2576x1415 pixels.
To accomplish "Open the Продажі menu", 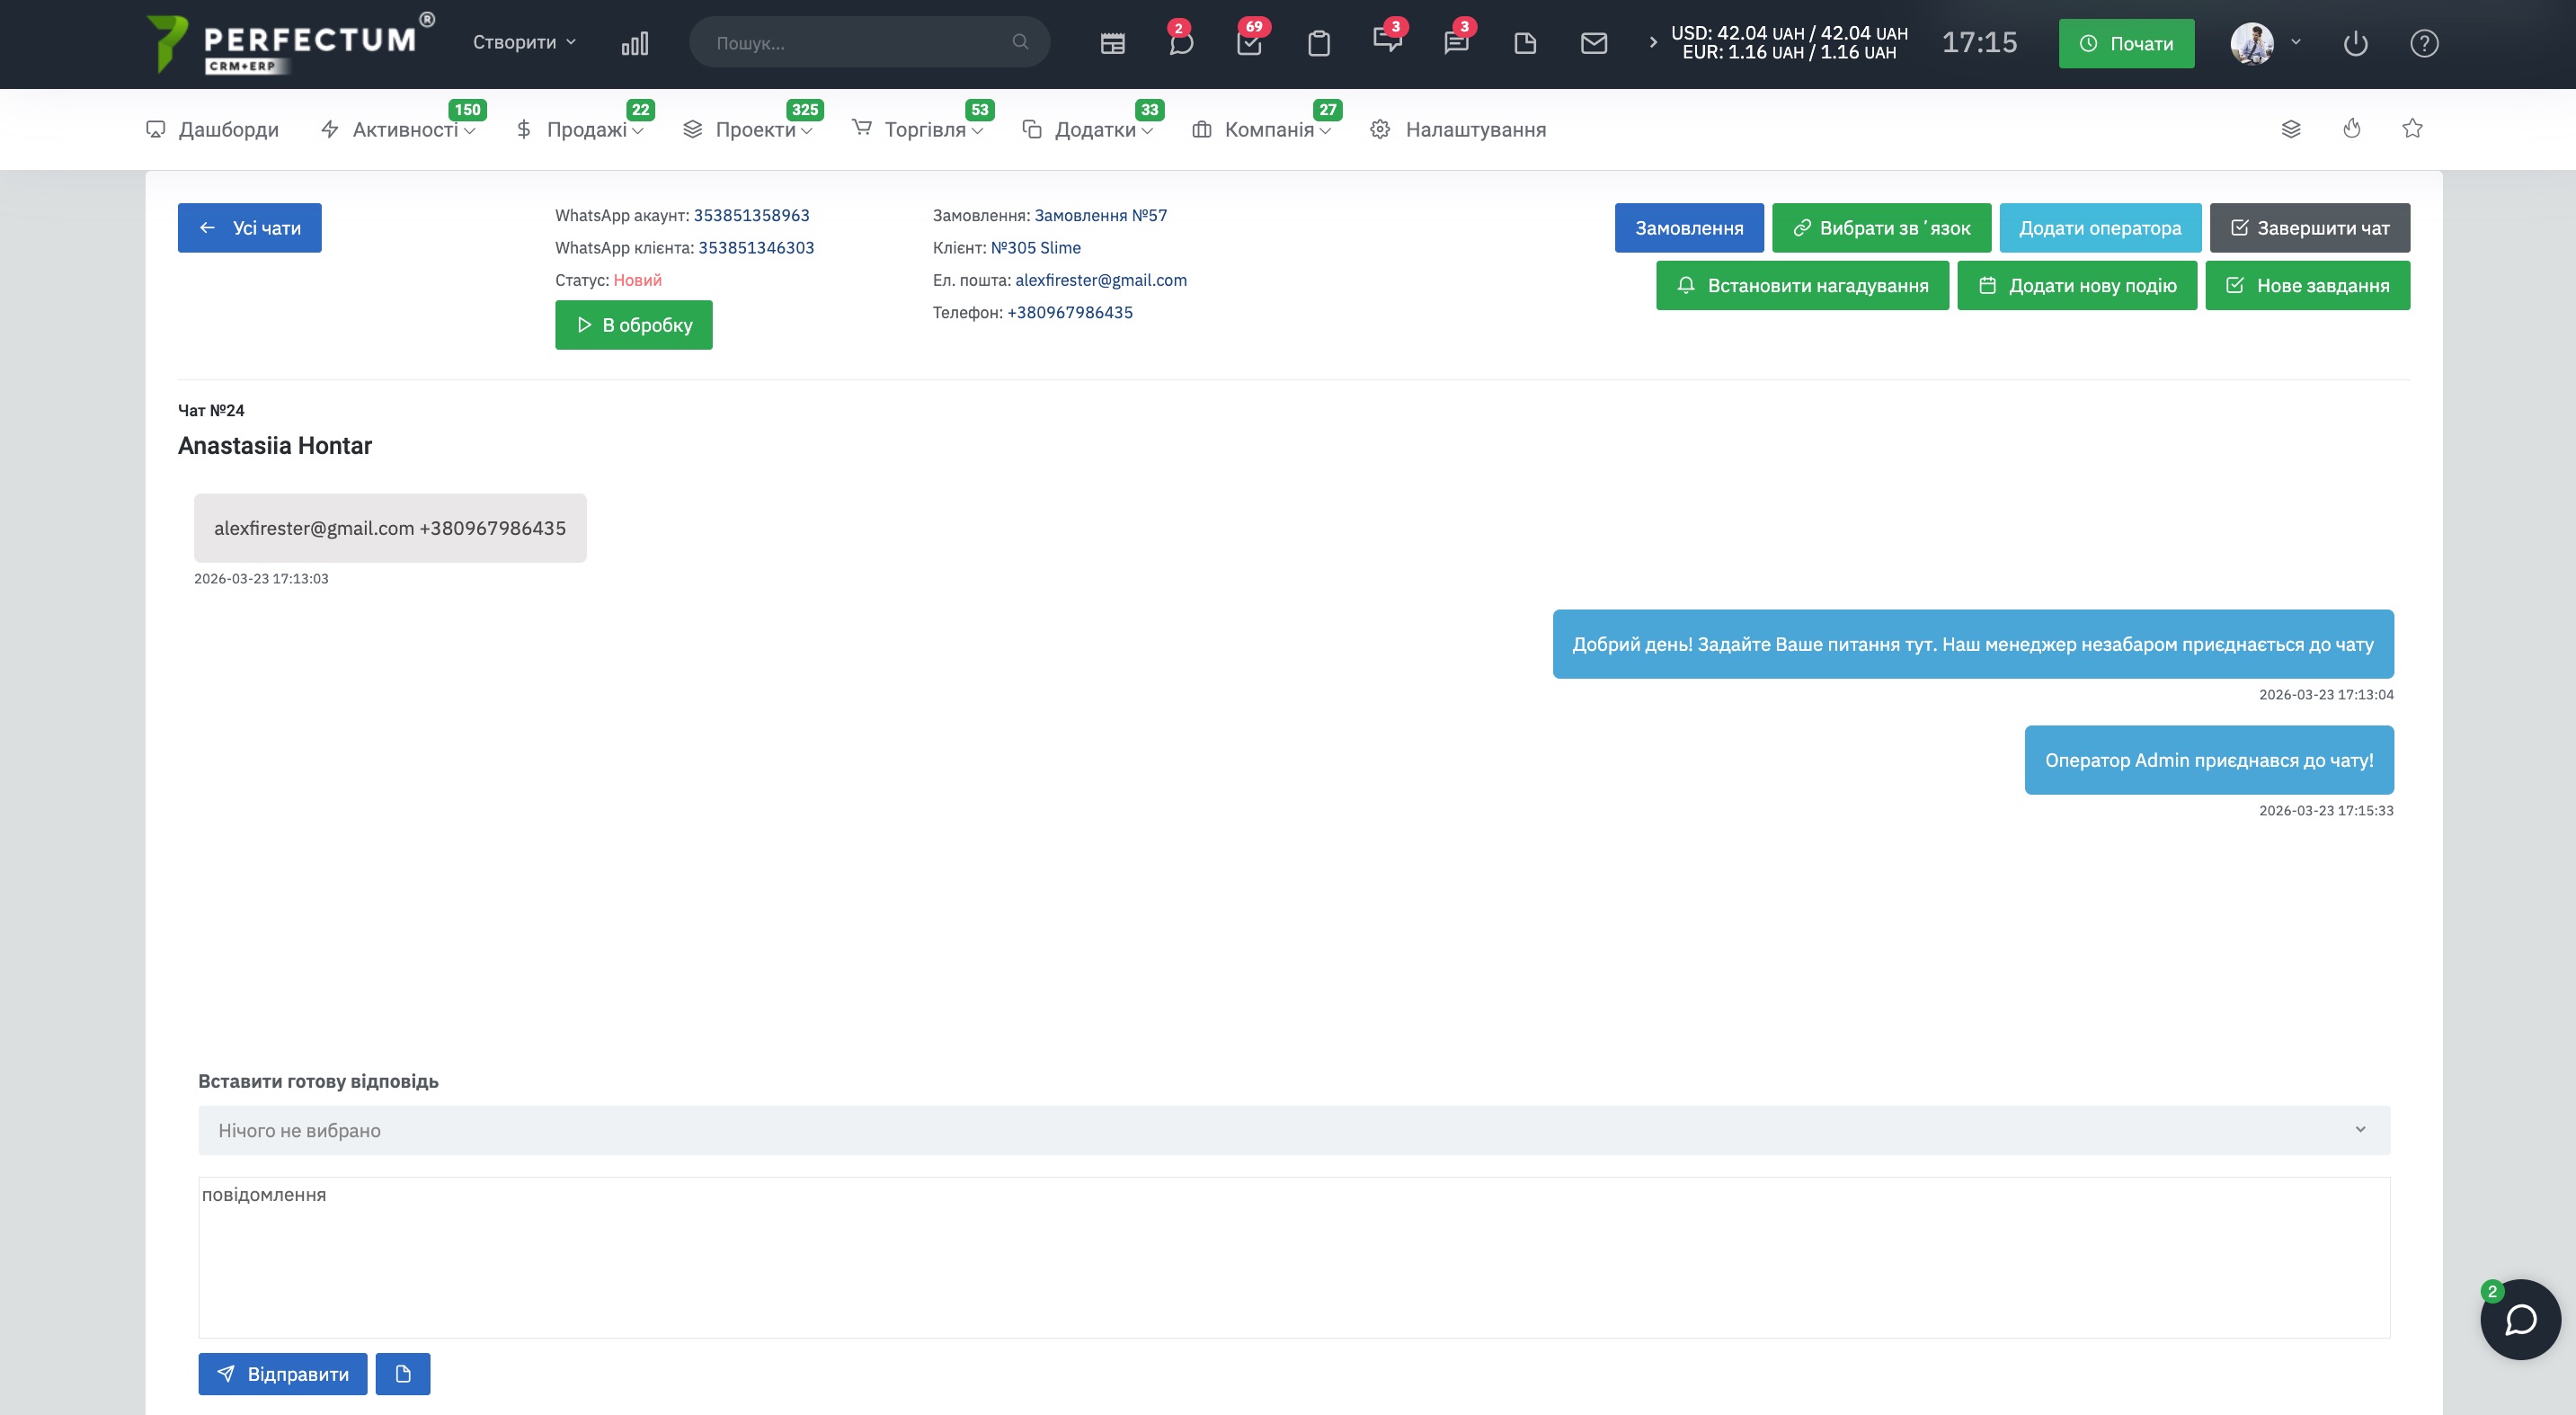I will tap(587, 129).
